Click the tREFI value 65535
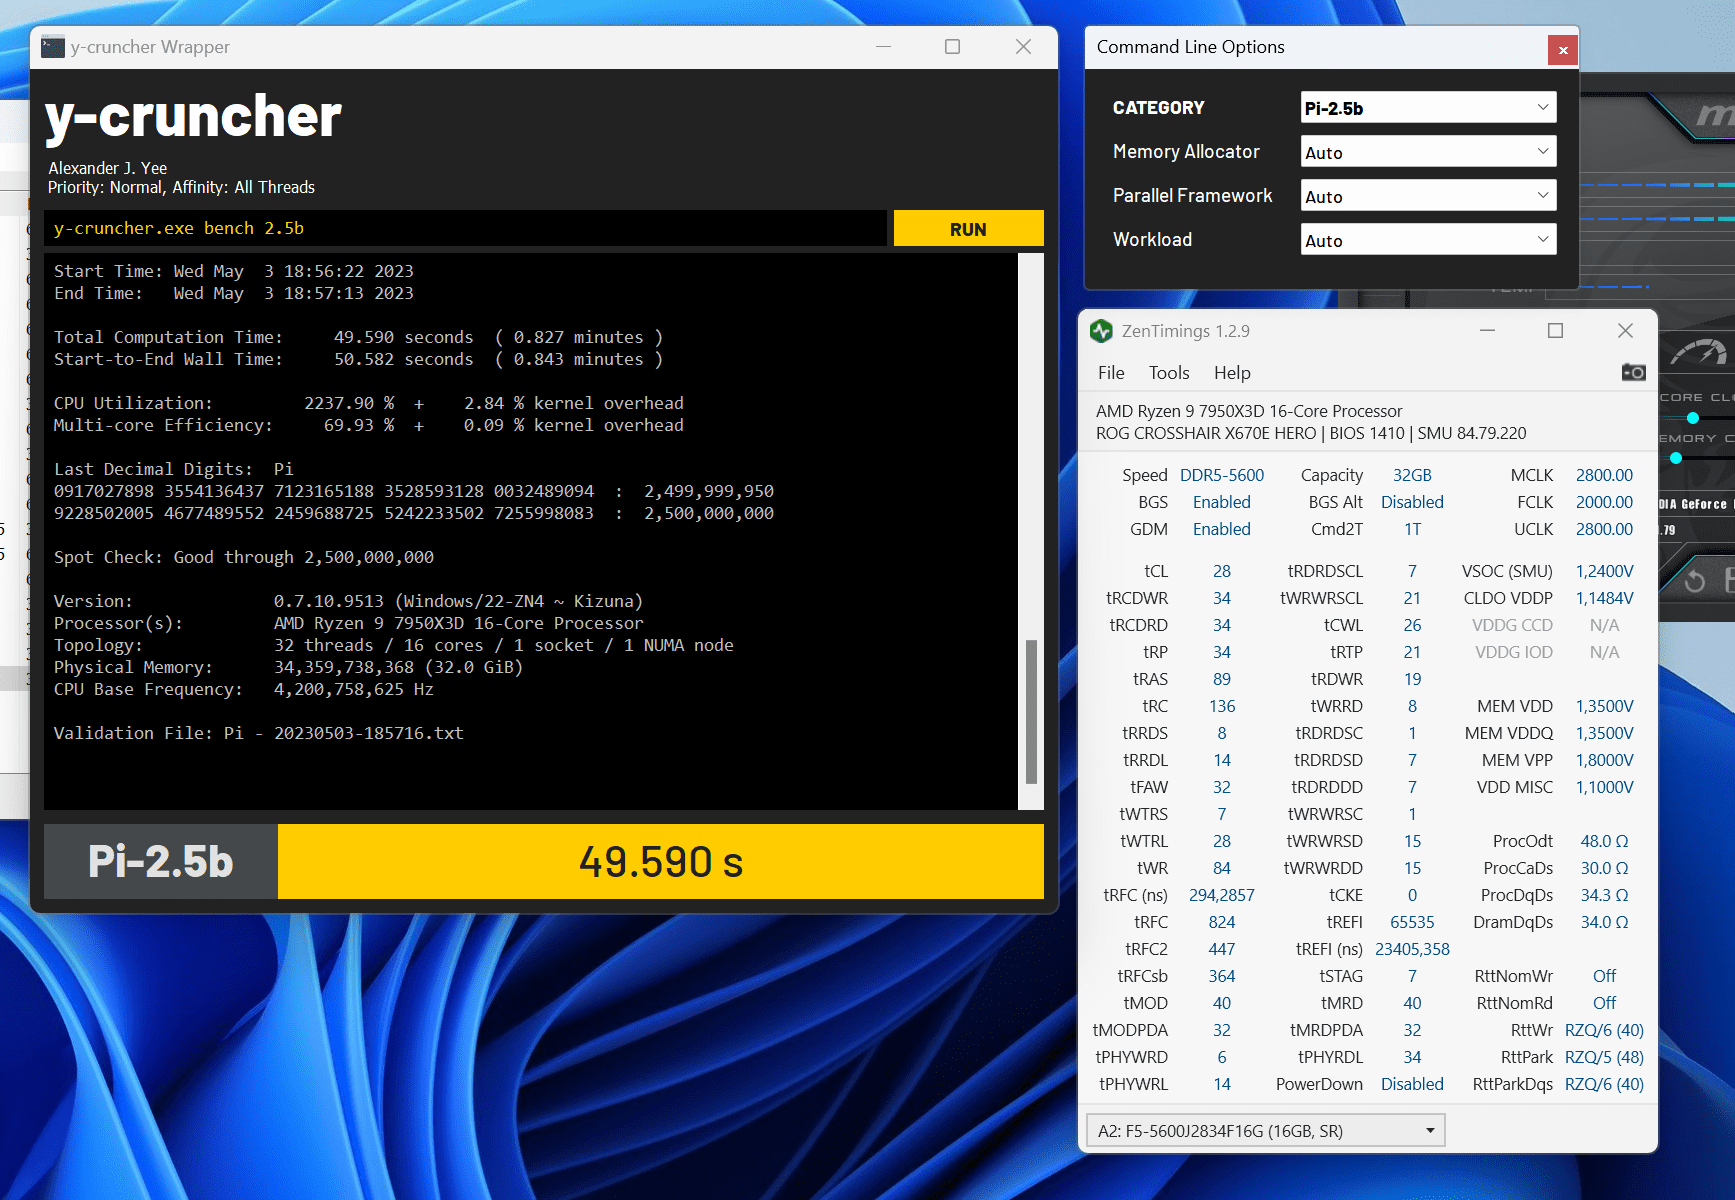 [1412, 922]
